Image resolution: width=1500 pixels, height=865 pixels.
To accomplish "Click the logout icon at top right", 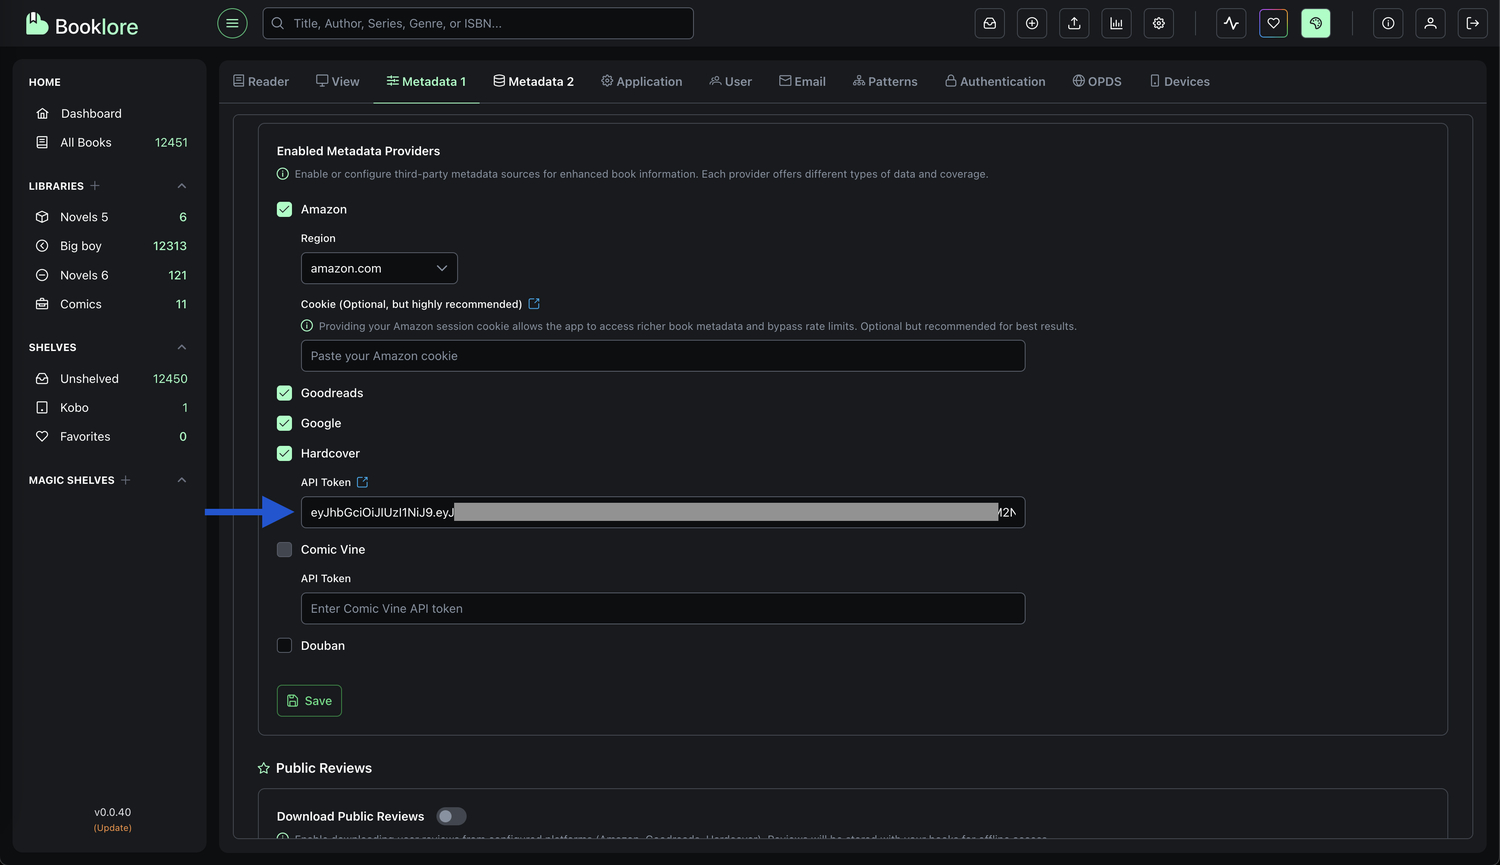I will point(1472,23).
